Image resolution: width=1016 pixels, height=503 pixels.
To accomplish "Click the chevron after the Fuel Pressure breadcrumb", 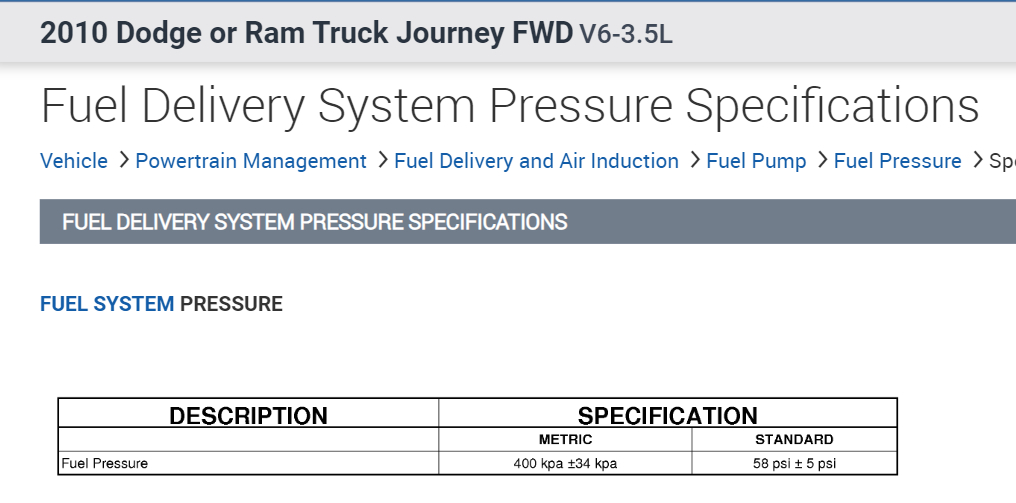I will [977, 160].
